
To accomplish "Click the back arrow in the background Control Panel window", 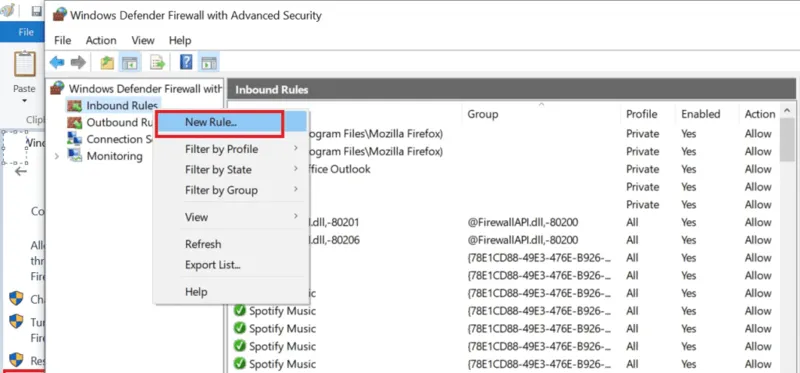I will 21,171.
